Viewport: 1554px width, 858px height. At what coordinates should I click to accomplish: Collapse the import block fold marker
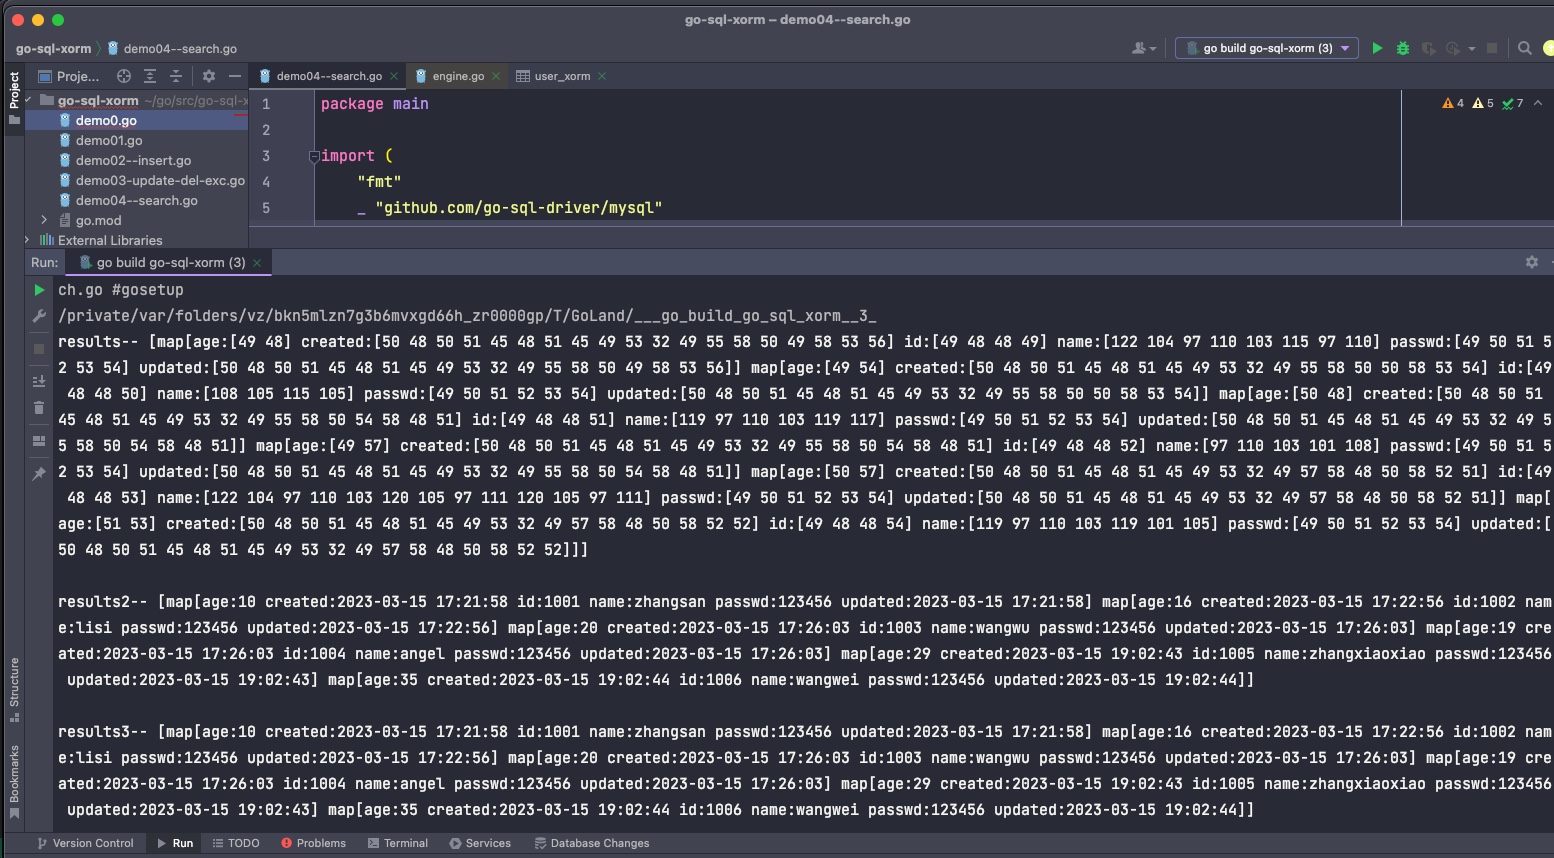pos(314,156)
